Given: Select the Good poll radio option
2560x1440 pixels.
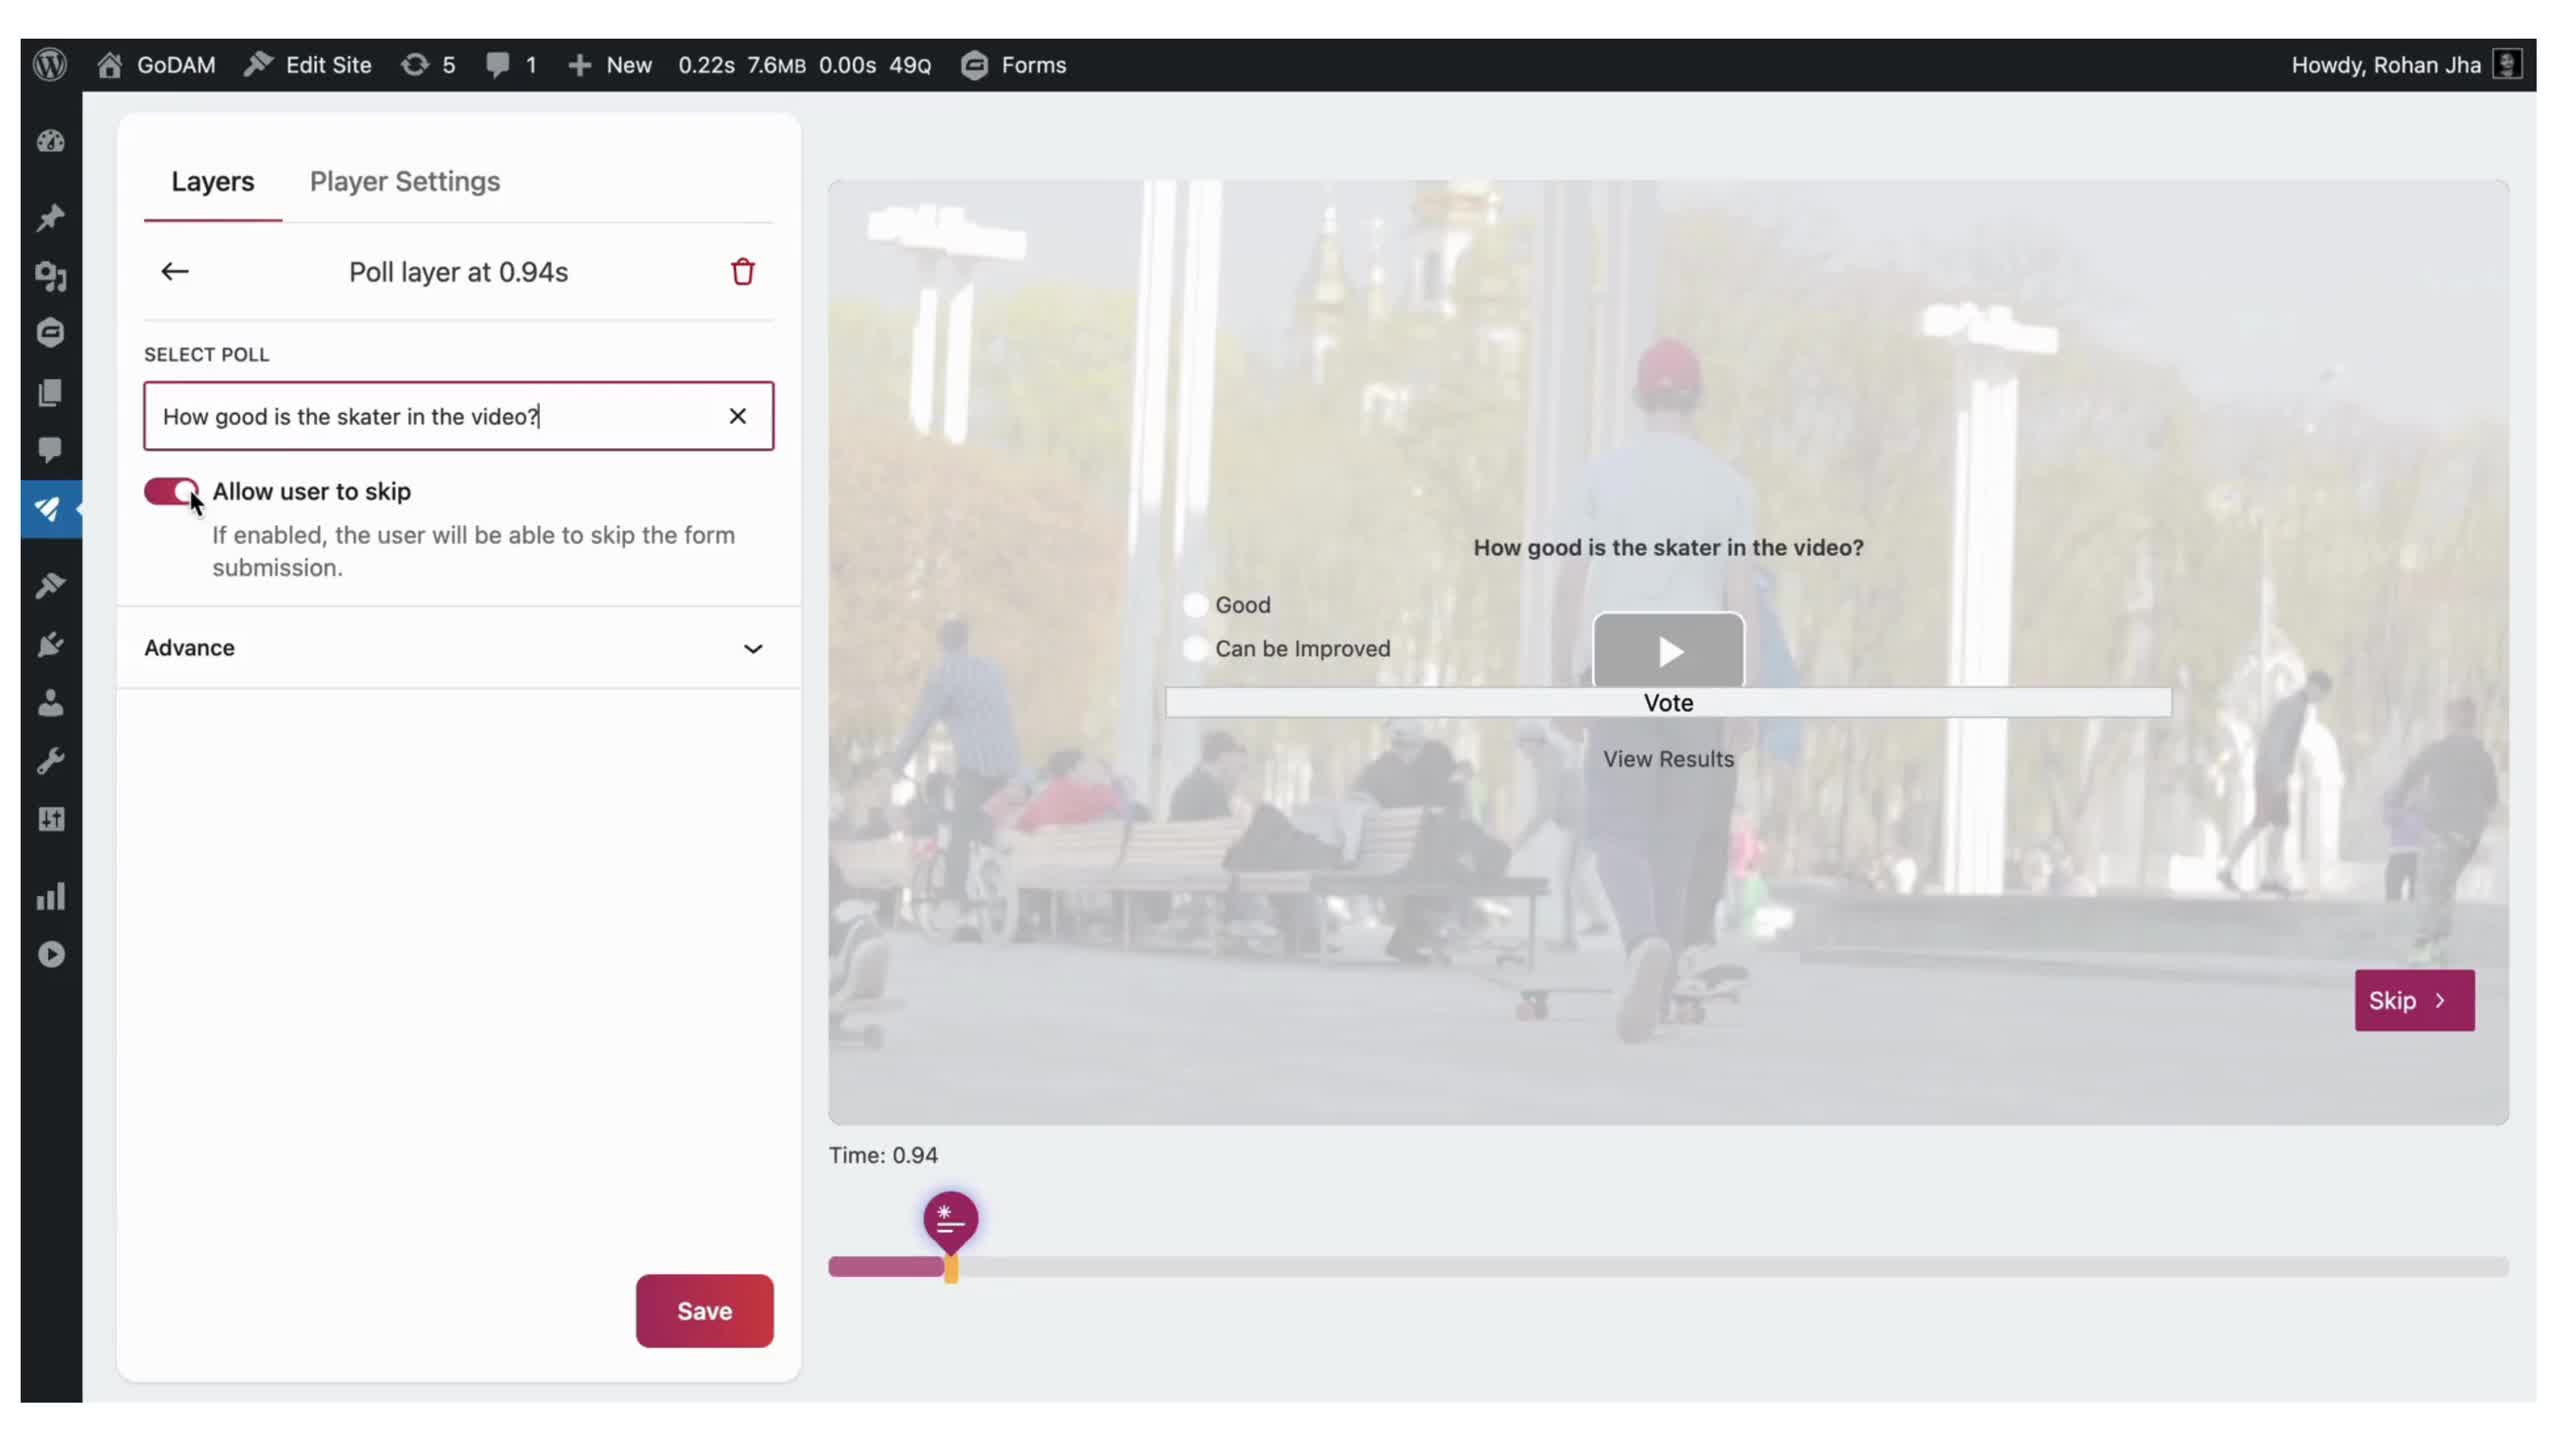Looking at the screenshot, I should click(1195, 605).
